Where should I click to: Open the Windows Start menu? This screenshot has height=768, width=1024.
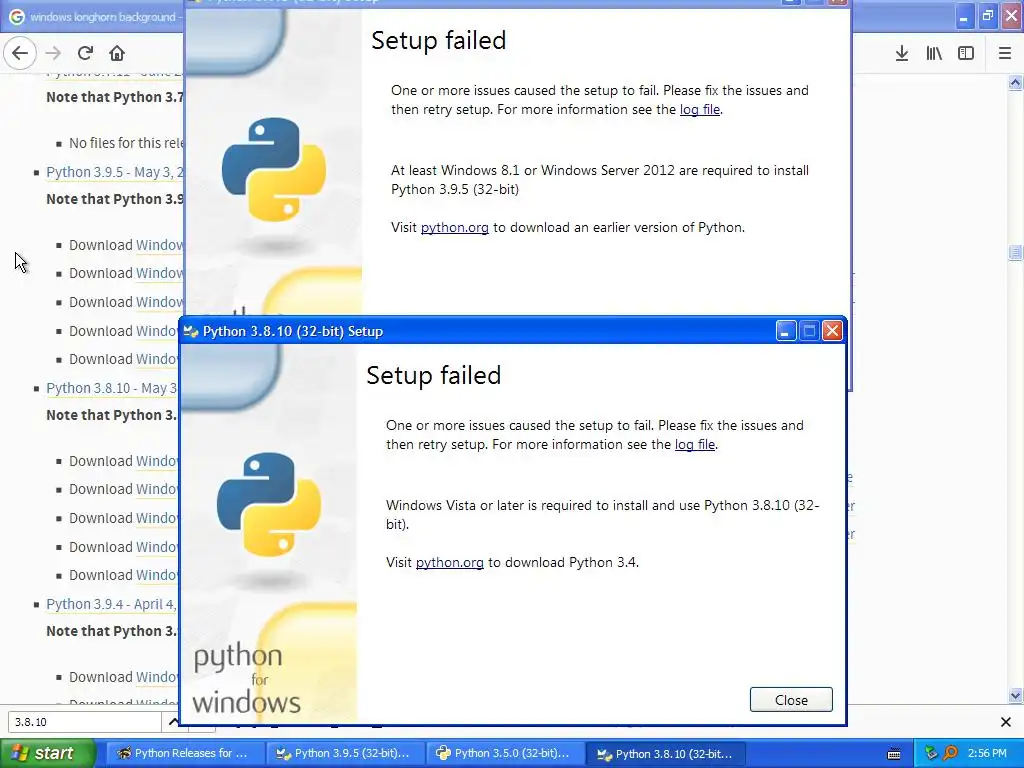pos(47,753)
